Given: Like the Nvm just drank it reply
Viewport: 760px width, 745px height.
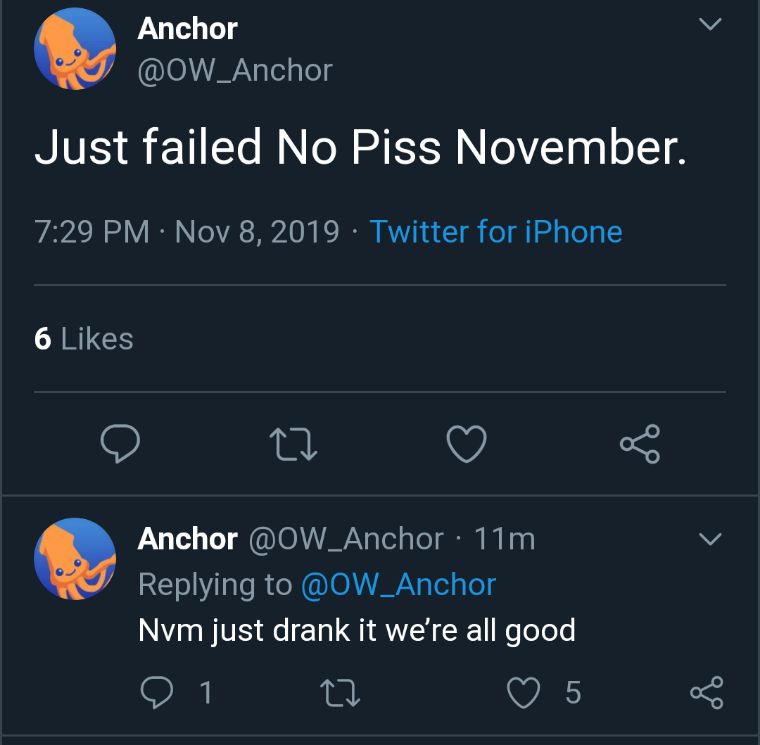Looking at the screenshot, I should [524, 692].
